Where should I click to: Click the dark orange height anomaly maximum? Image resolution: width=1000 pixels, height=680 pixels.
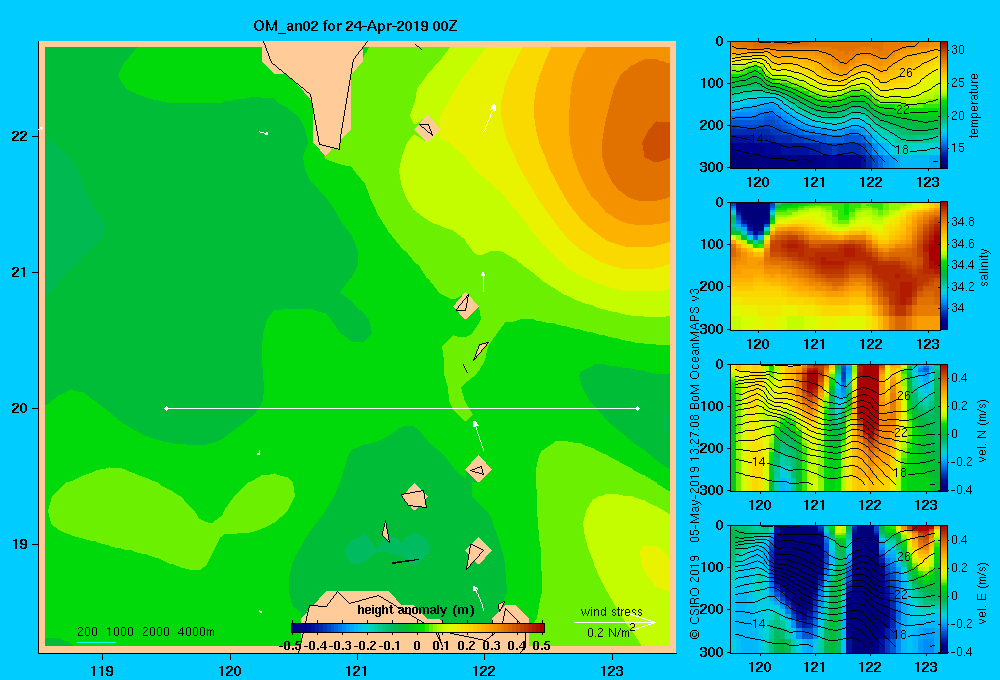(x=656, y=142)
